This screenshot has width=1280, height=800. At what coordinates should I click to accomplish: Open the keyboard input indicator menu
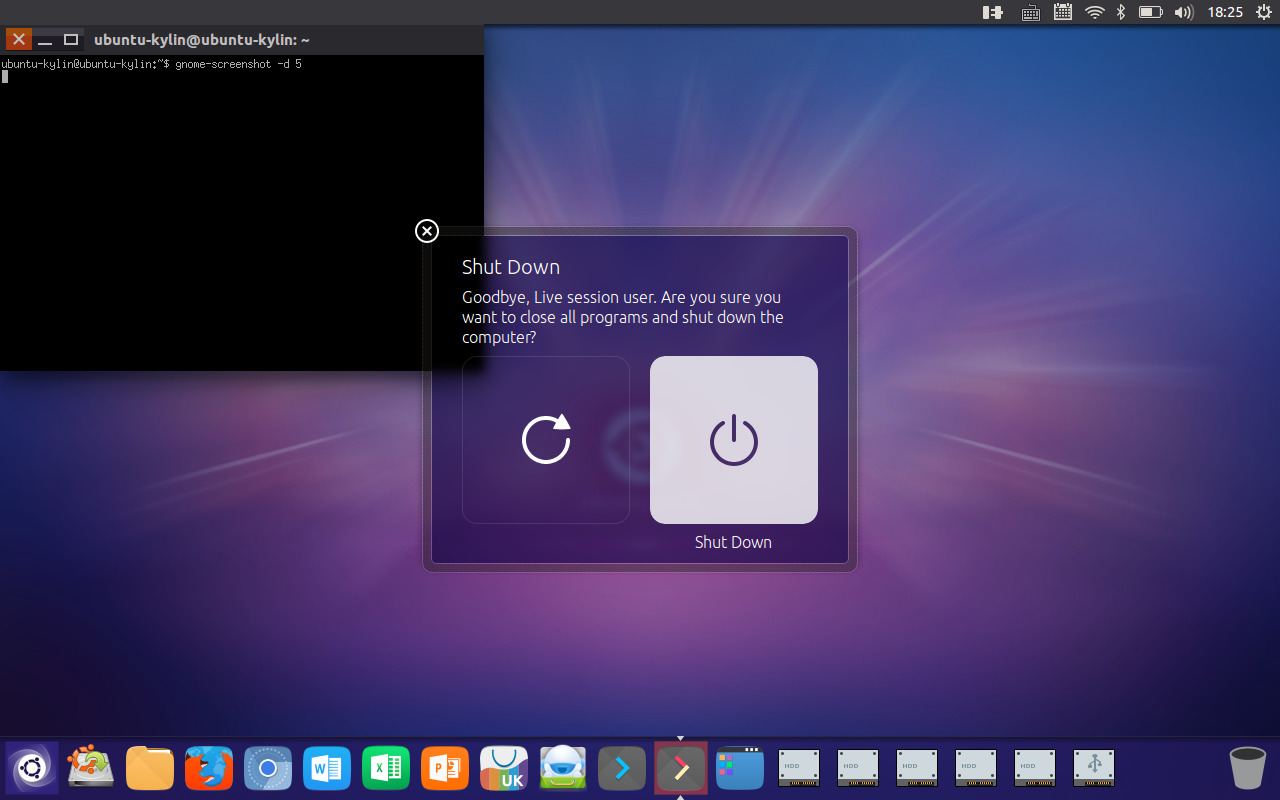pyautogui.click(x=1030, y=13)
